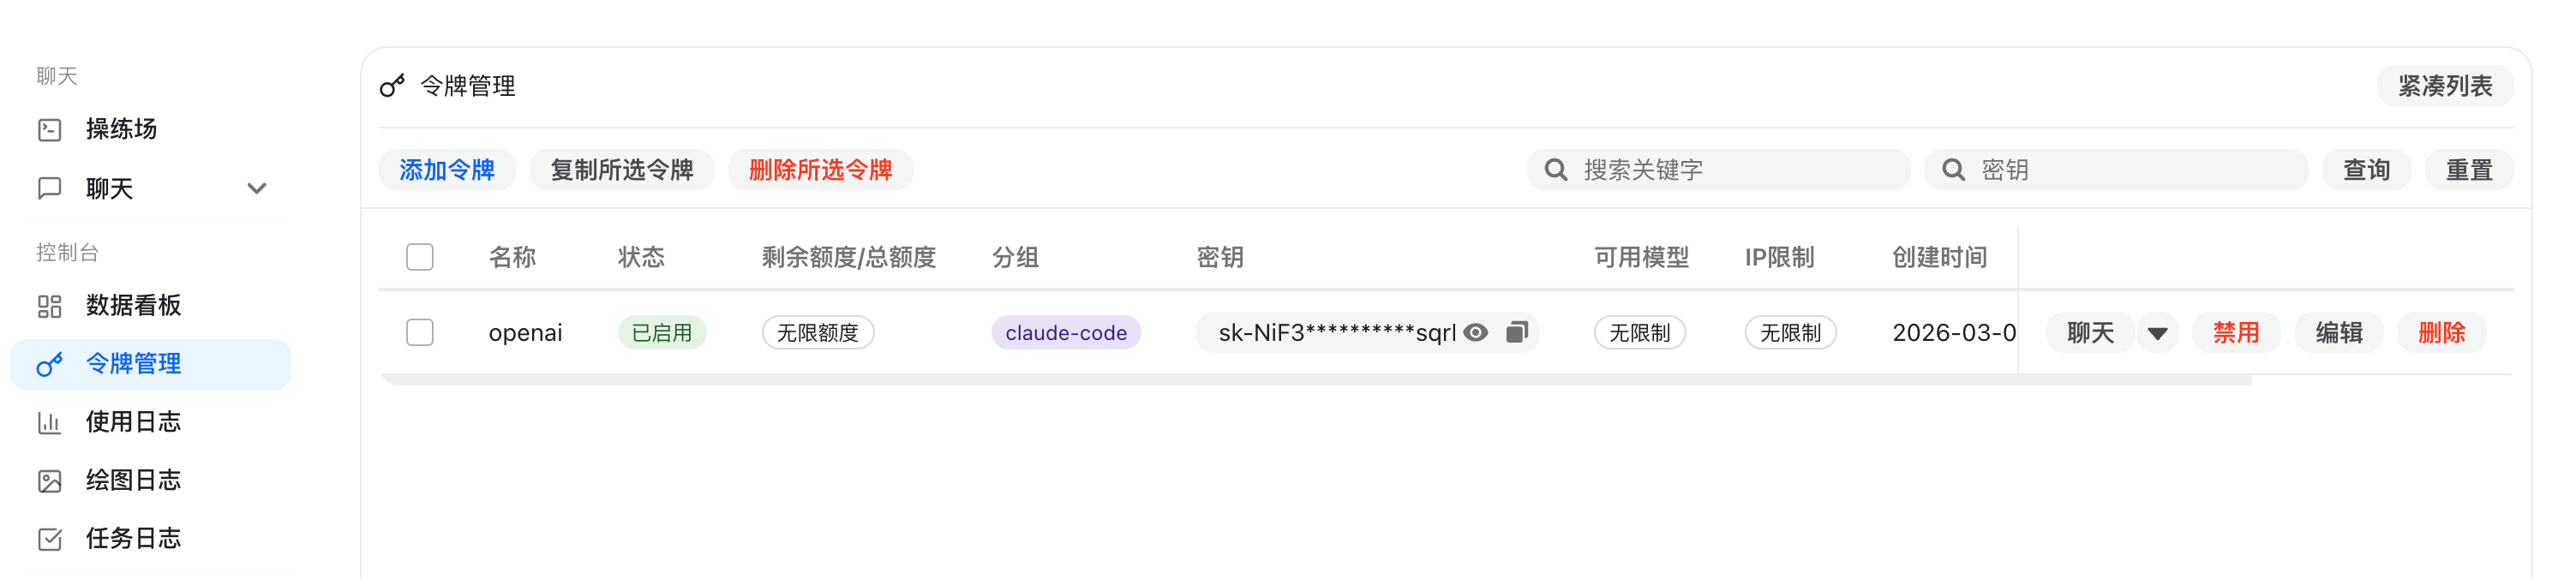Click 编辑 for the openai token
Viewport: 2576px width, 579px height.
click(x=2339, y=333)
